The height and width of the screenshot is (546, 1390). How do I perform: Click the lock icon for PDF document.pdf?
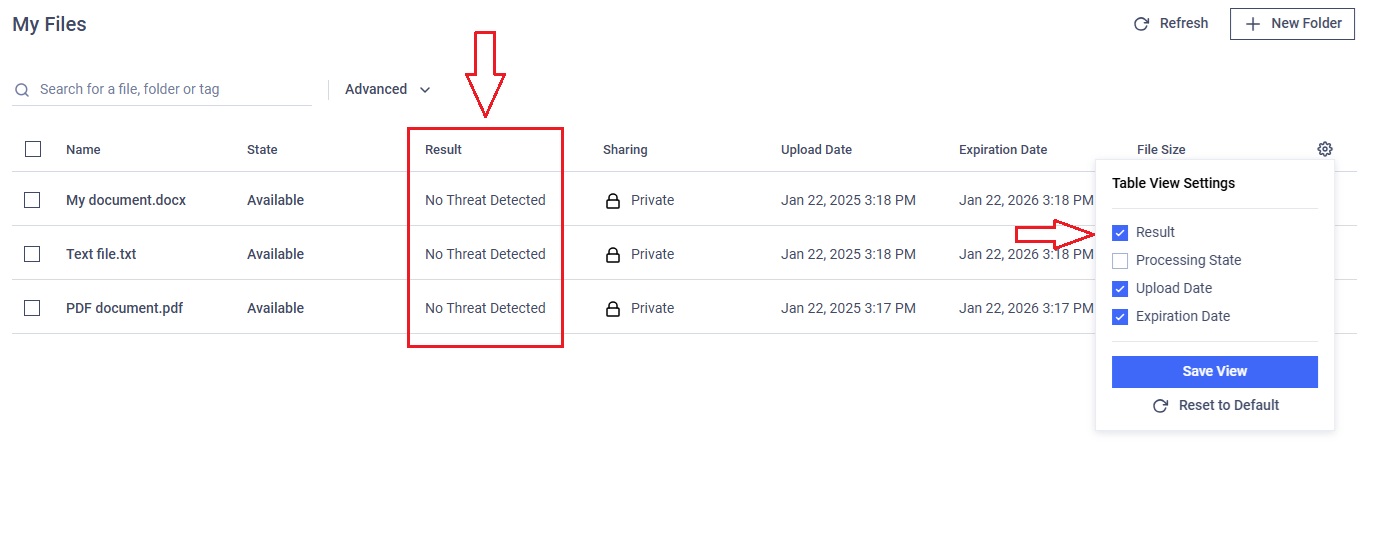pyautogui.click(x=613, y=309)
